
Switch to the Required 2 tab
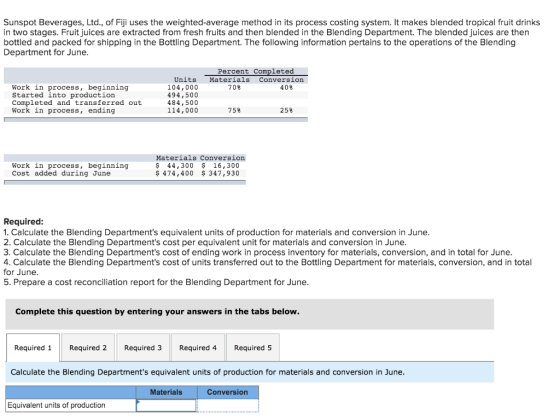(88, 348)
